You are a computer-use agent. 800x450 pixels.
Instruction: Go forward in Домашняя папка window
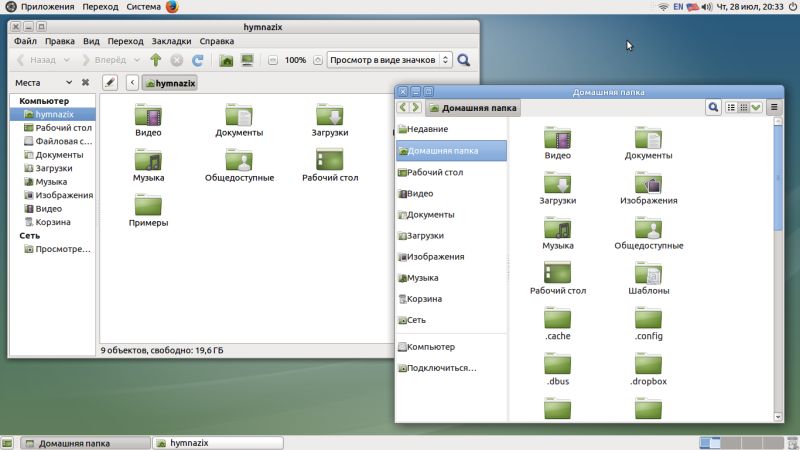click(x=416, y=107)
